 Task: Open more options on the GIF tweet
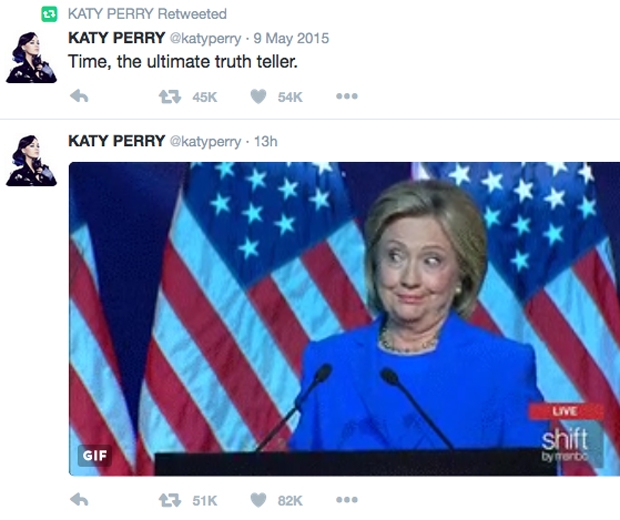(347, 500)
